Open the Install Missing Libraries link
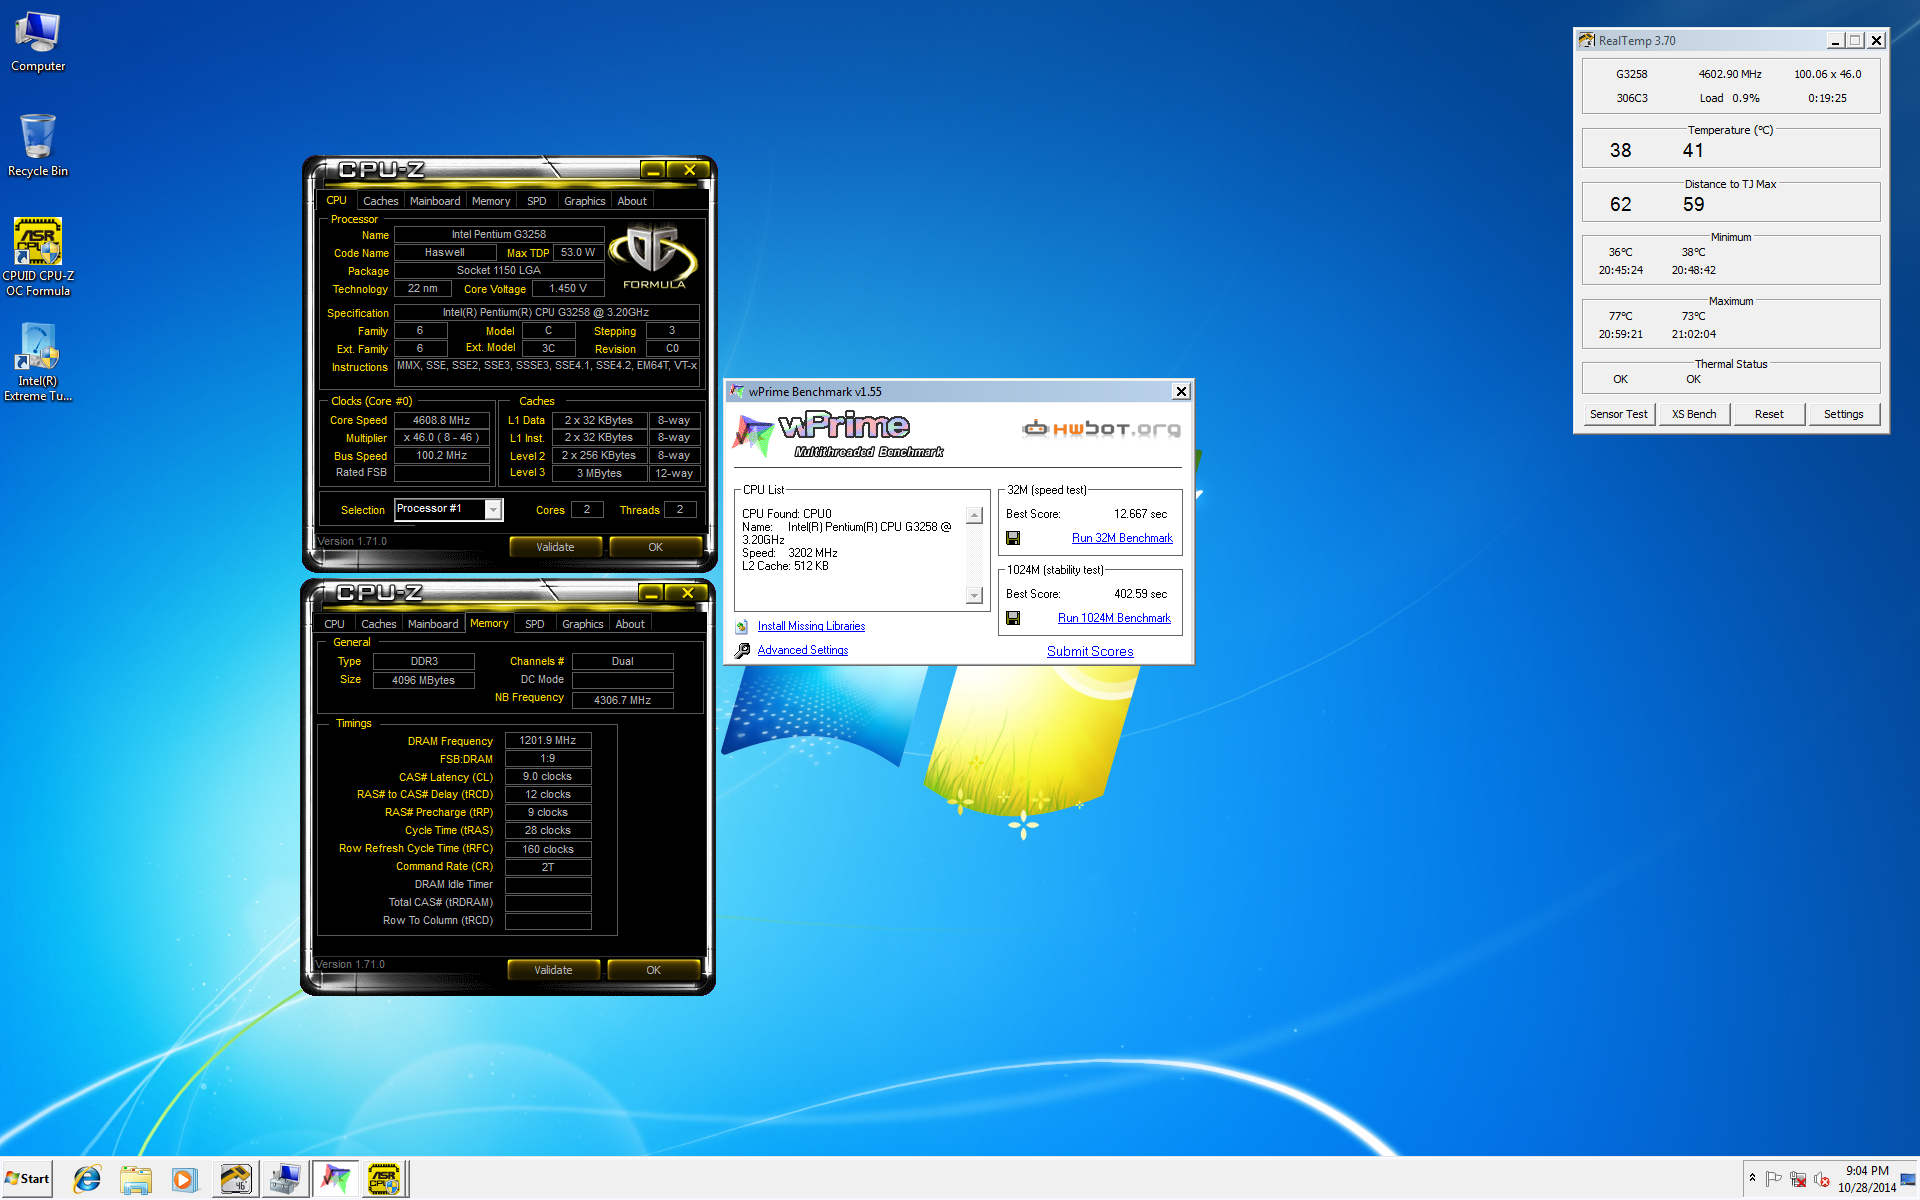1920x1200 pixels. [x=811, y=626]
